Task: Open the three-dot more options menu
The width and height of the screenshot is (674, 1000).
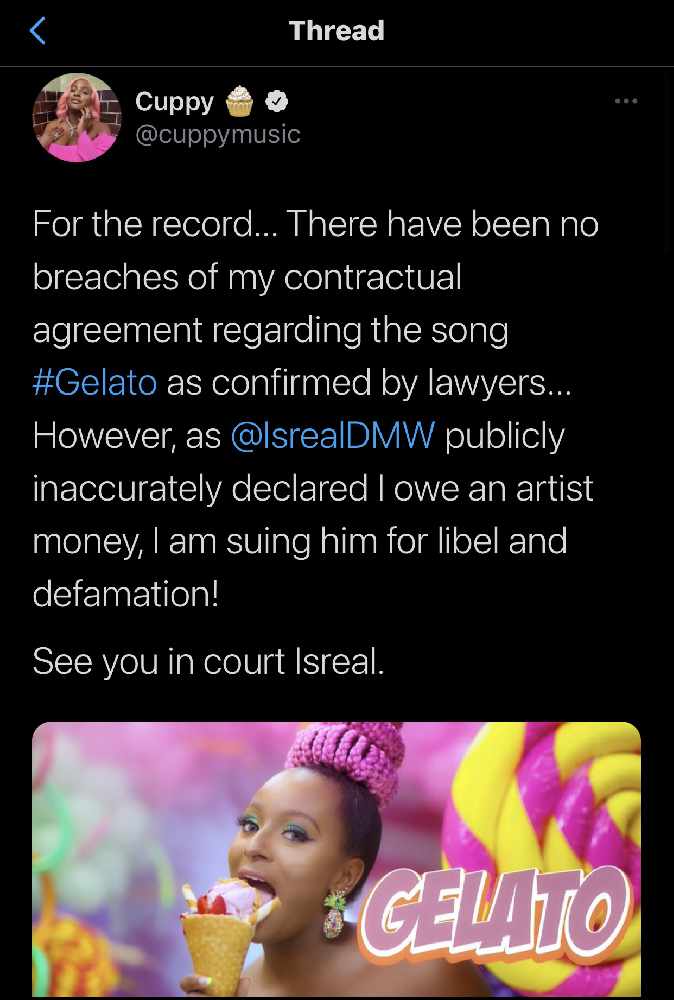Action: pos(626,101)
